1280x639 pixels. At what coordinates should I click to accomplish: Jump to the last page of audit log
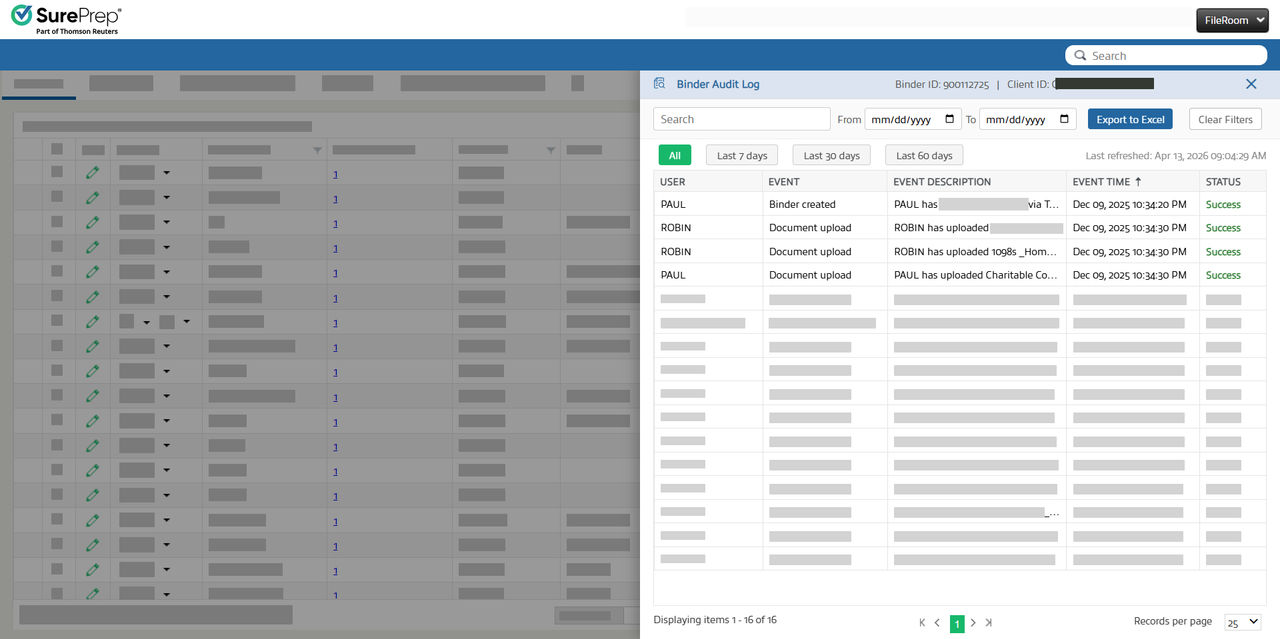pos(989,623)
